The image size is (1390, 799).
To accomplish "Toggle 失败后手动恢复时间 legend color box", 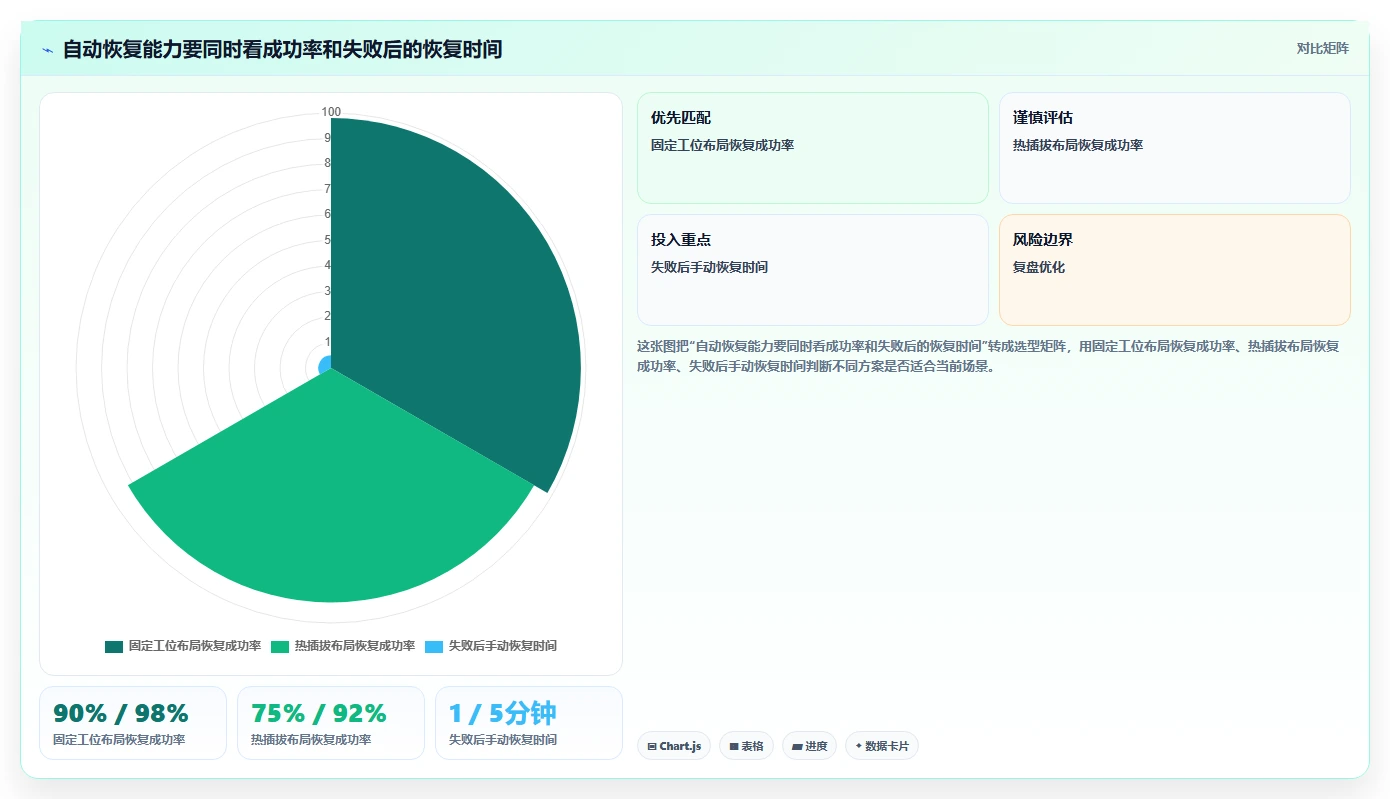I will click(x=434, y=647).
